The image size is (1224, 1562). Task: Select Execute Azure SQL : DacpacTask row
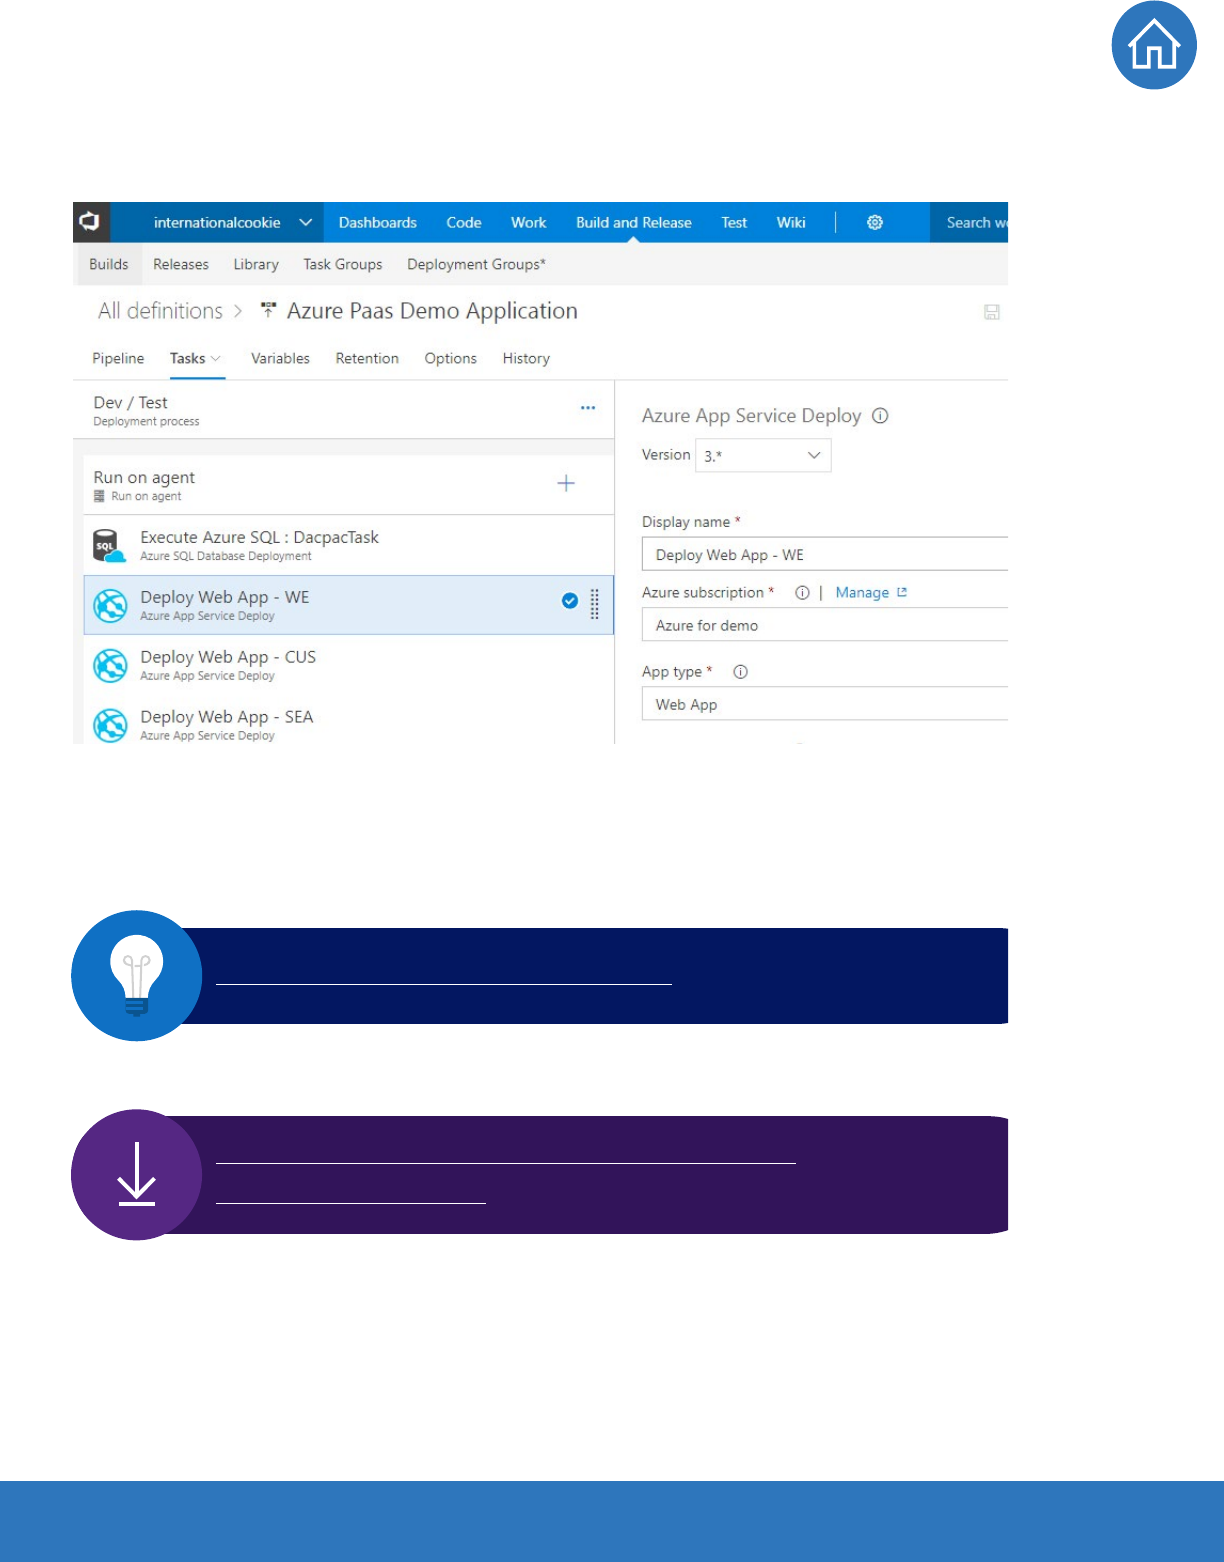coord(348,546)
